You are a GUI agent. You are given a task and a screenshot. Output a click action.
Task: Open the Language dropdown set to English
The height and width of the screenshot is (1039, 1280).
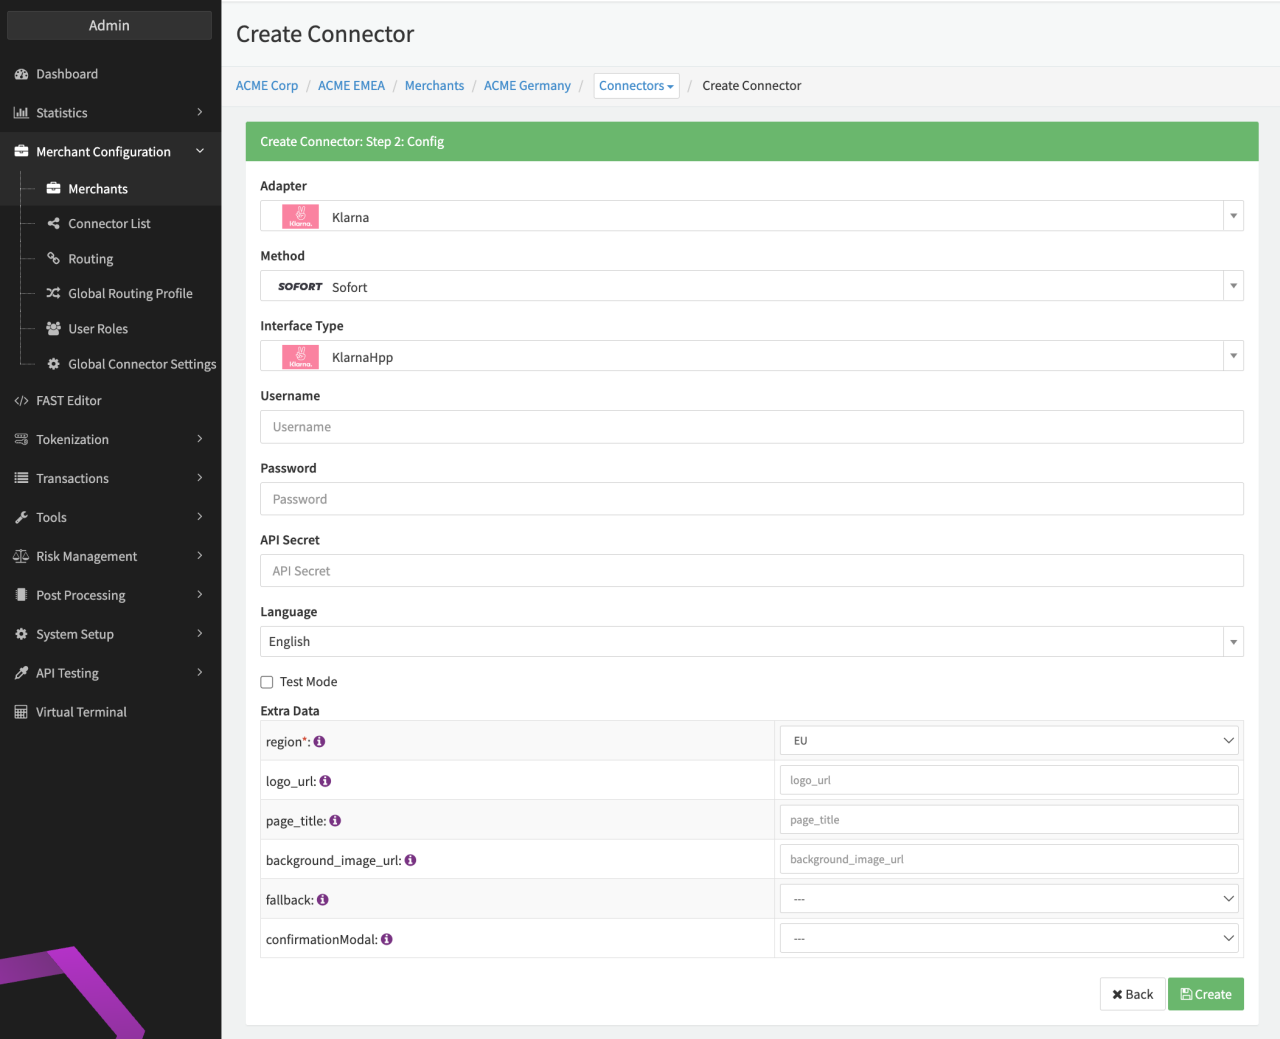pyautogui.click(x=751, y=642)
